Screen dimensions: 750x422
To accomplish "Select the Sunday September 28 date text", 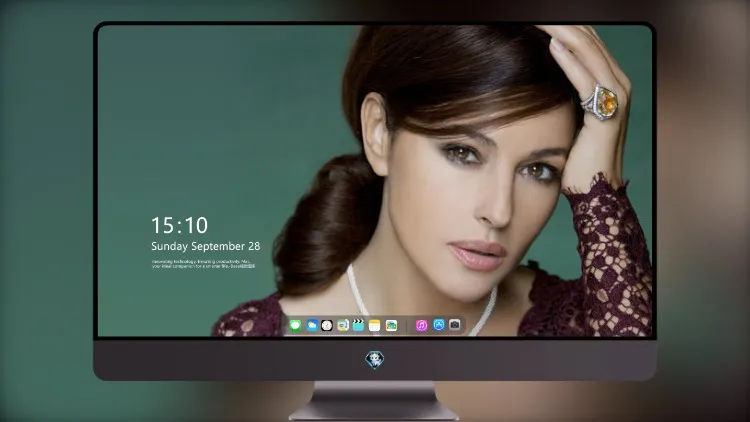I will click(x=206, y=246).
